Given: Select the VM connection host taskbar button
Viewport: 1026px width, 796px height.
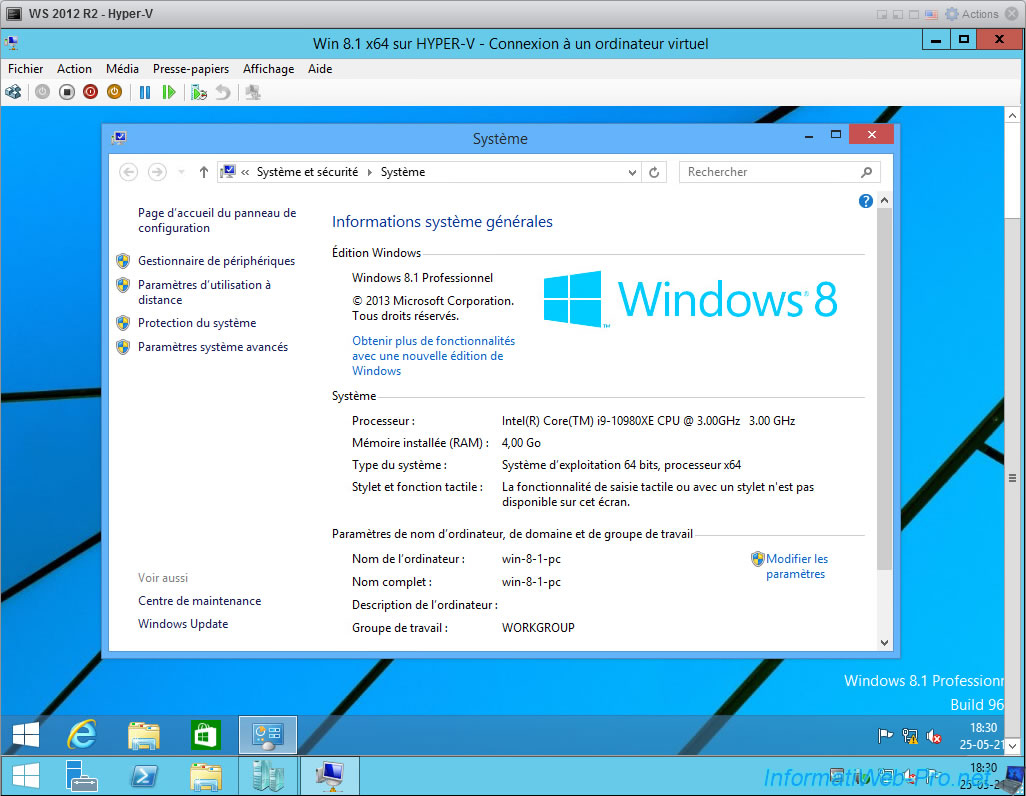Looking at the screenshot, I should click(330, 776).
